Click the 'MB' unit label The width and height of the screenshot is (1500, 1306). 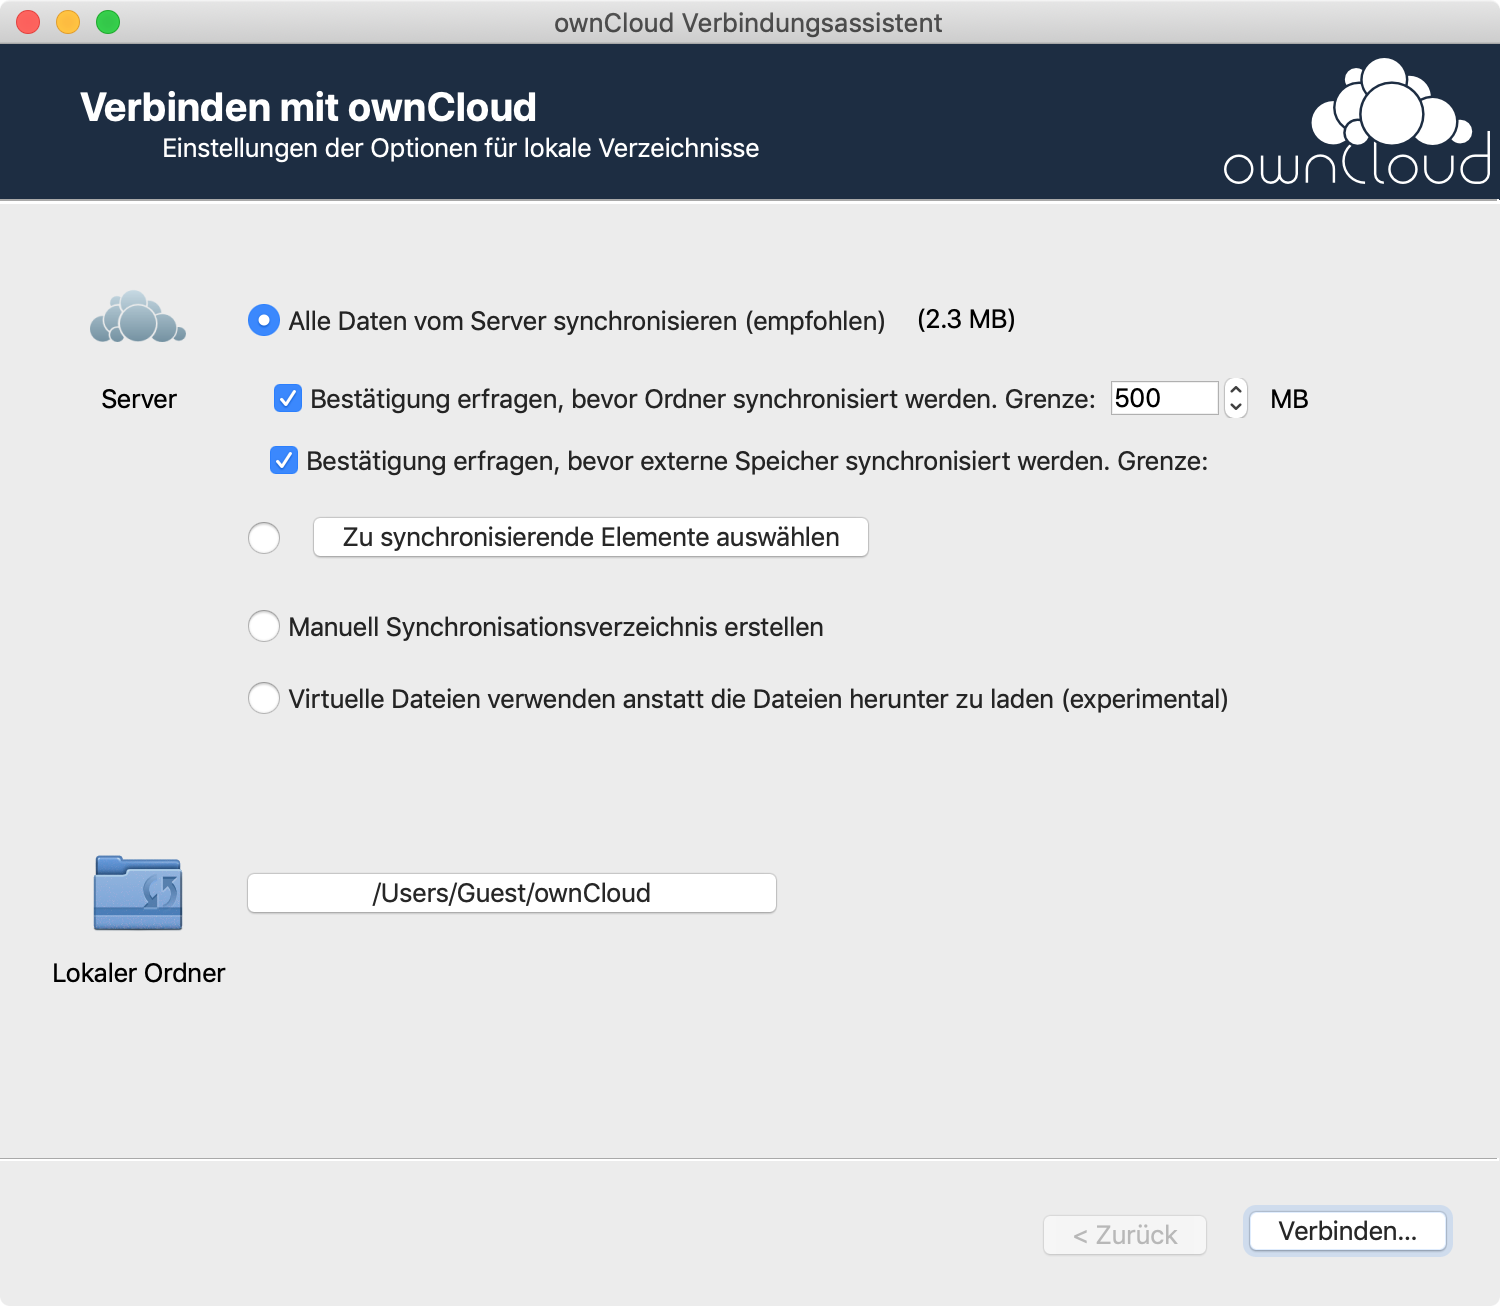coord(1289,399)
